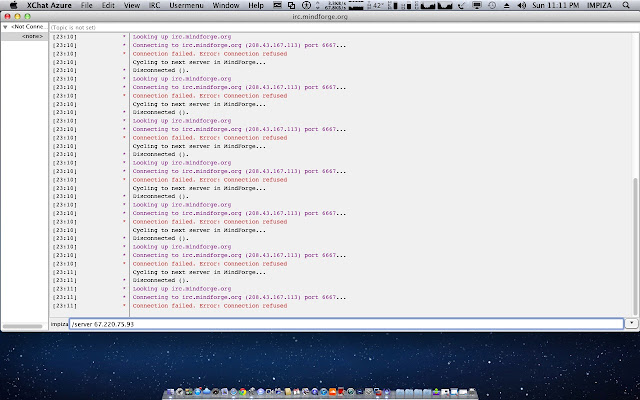Image resolution: width=640 pixels, height=400 pixels.
Task: Click the phone status menu bar icon
Action: point(461,6)
